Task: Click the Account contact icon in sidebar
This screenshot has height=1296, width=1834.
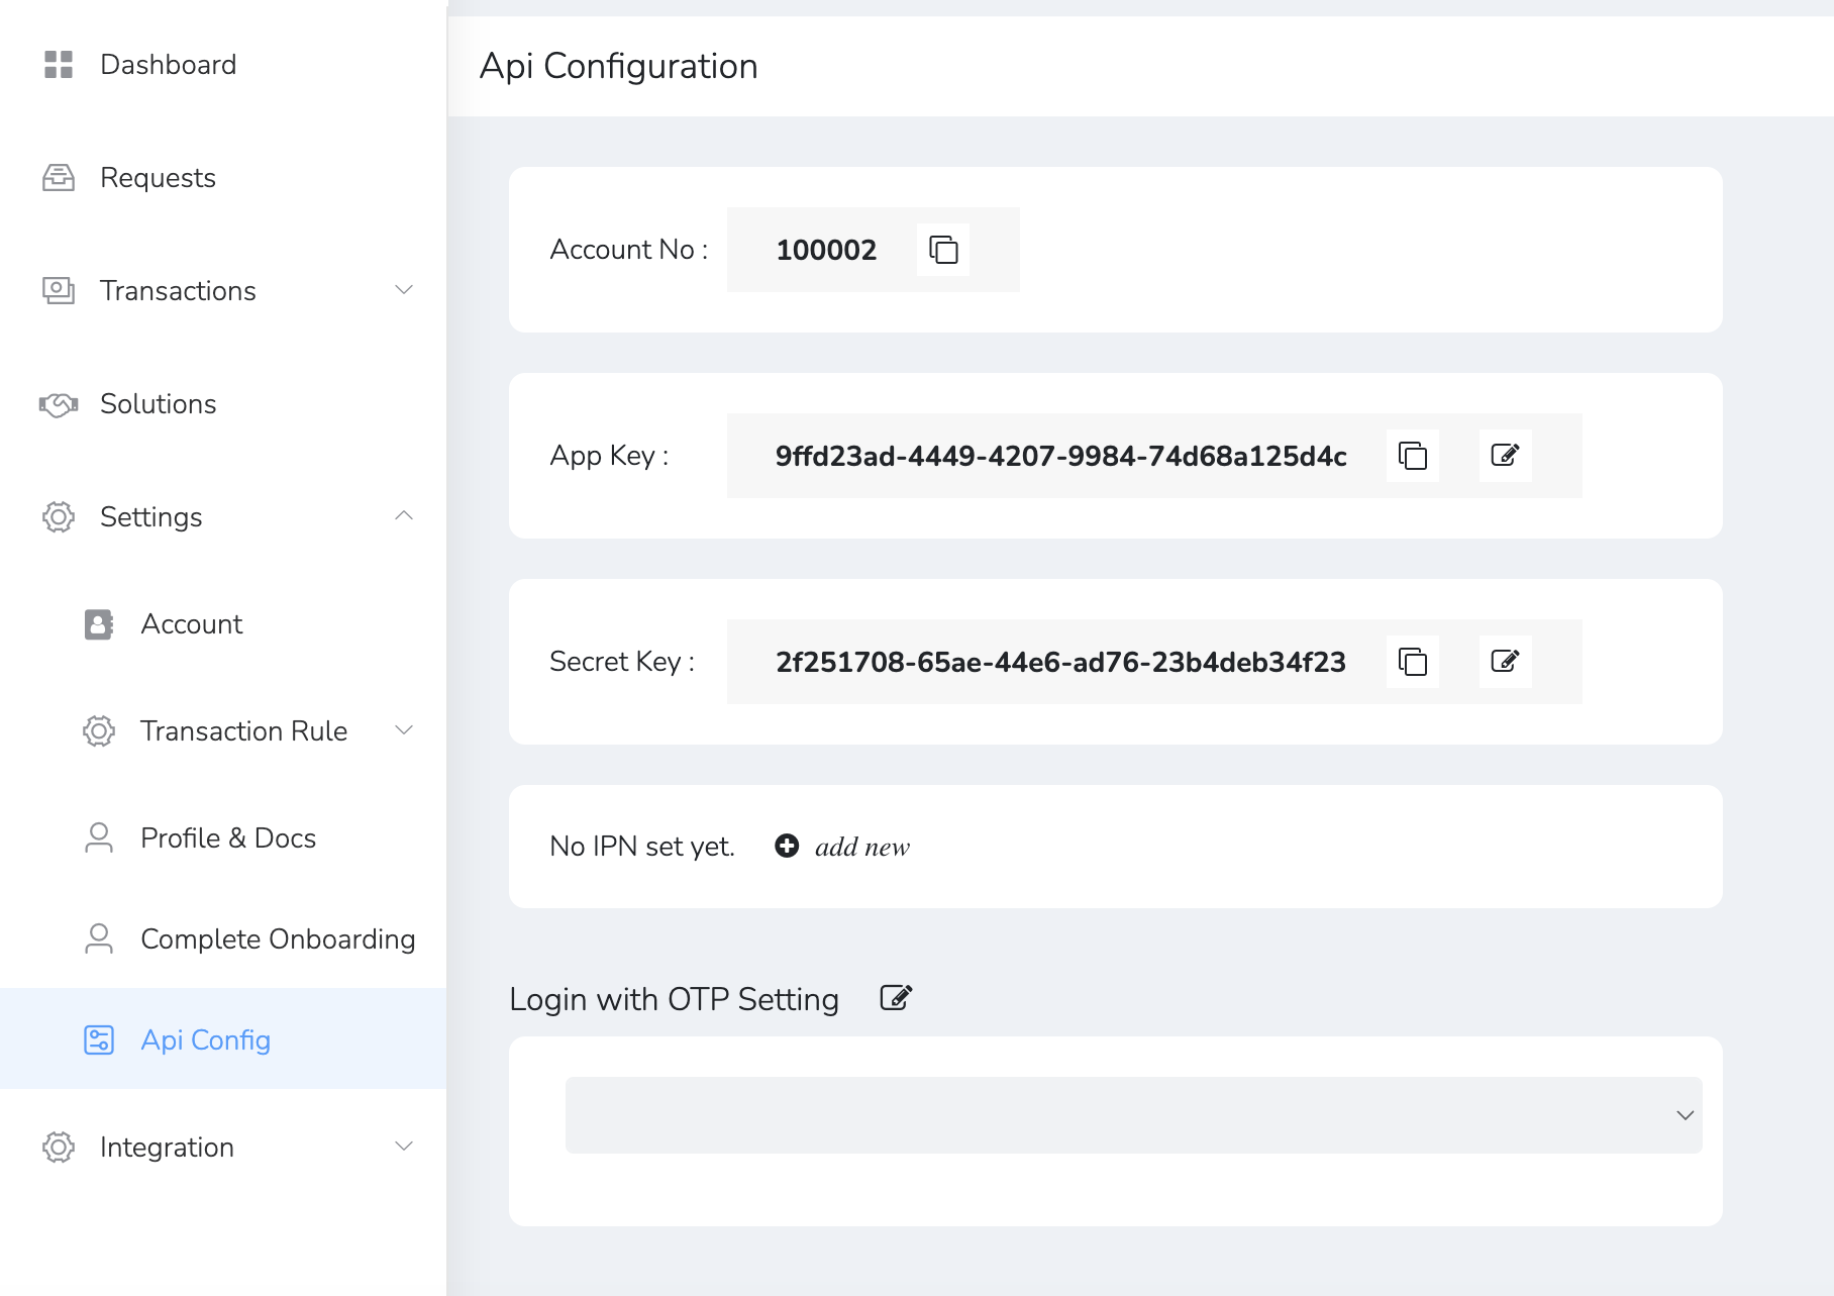Action: (x=97, y=623)
